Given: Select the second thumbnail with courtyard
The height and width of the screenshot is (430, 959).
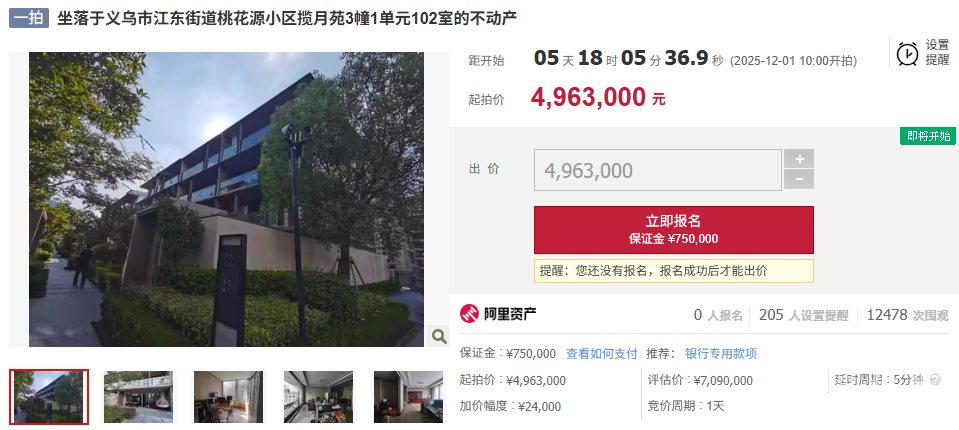Looking at the screenshot, I should pyautogui.click(x=138, y=396).
